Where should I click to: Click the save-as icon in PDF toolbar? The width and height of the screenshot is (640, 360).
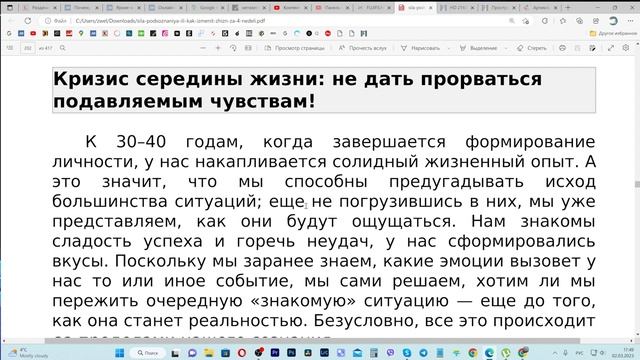[x=593, y=48]
